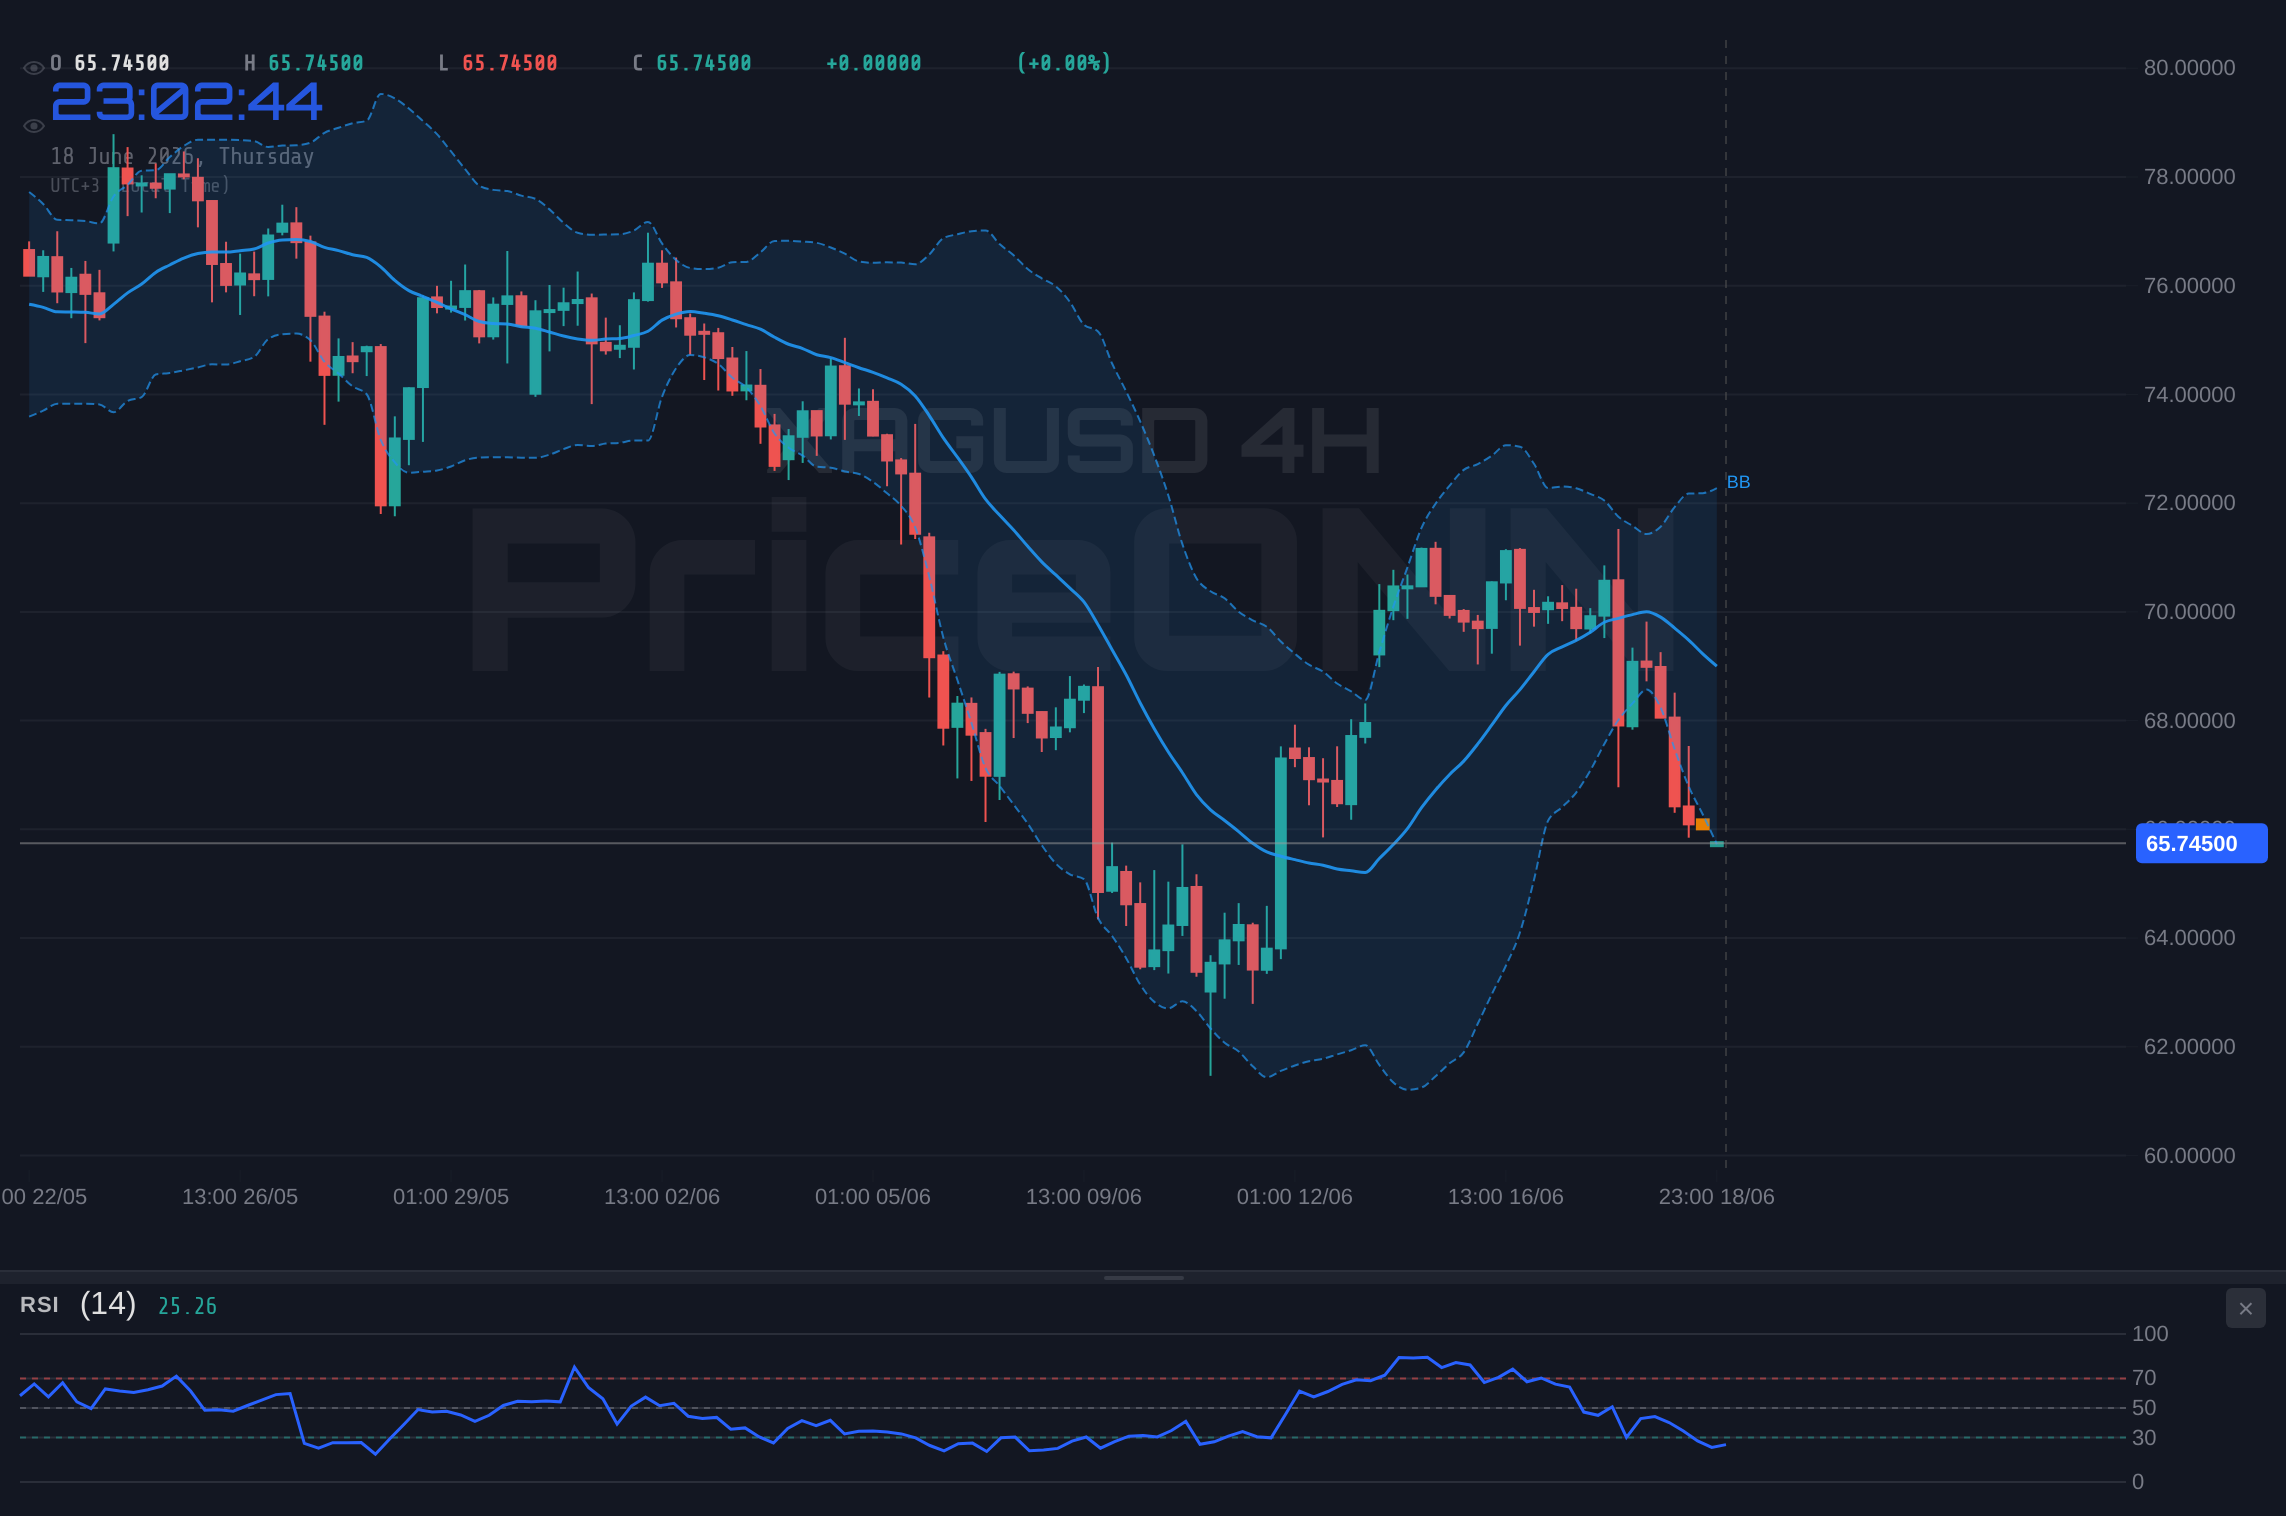Click the close price C 65.74500
The width and height of the screenshot is (2286, 1516).
[692, 63]
